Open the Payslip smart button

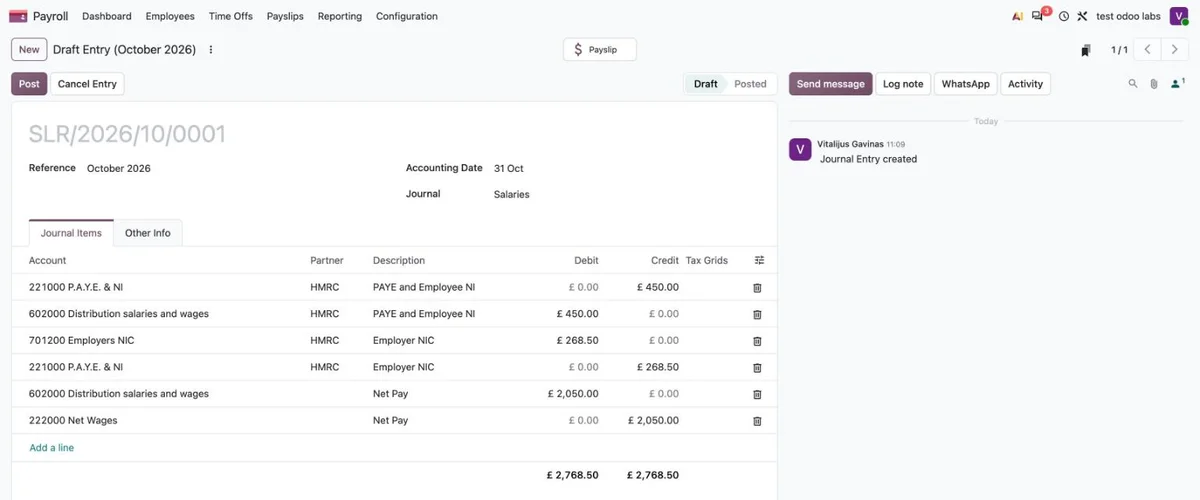coord(600,49)
